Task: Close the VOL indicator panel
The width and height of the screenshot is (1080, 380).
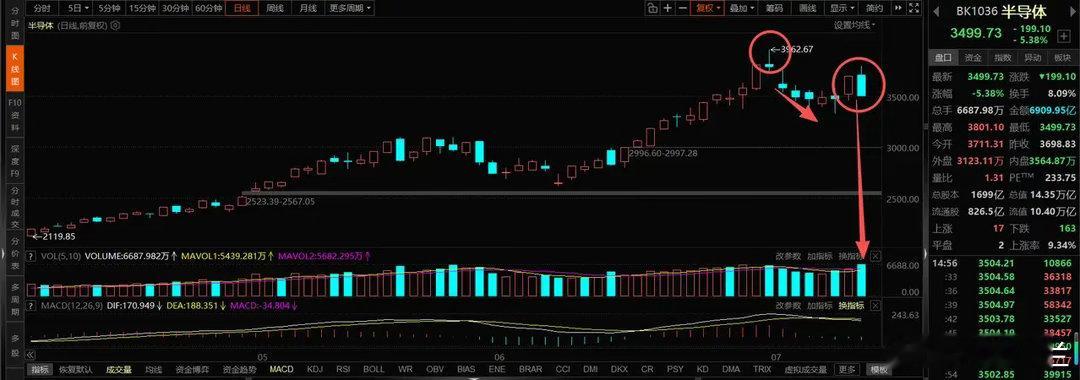Action: point(875,256)
